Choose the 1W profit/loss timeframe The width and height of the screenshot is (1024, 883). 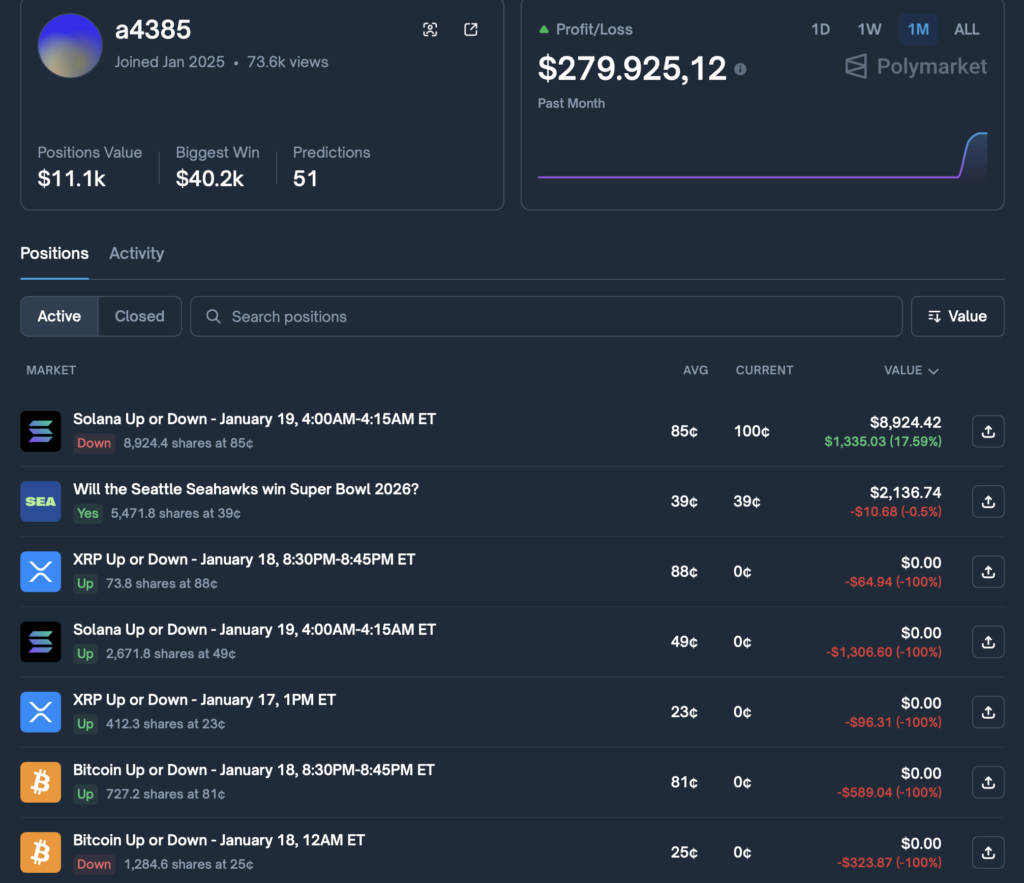[869, 29]
